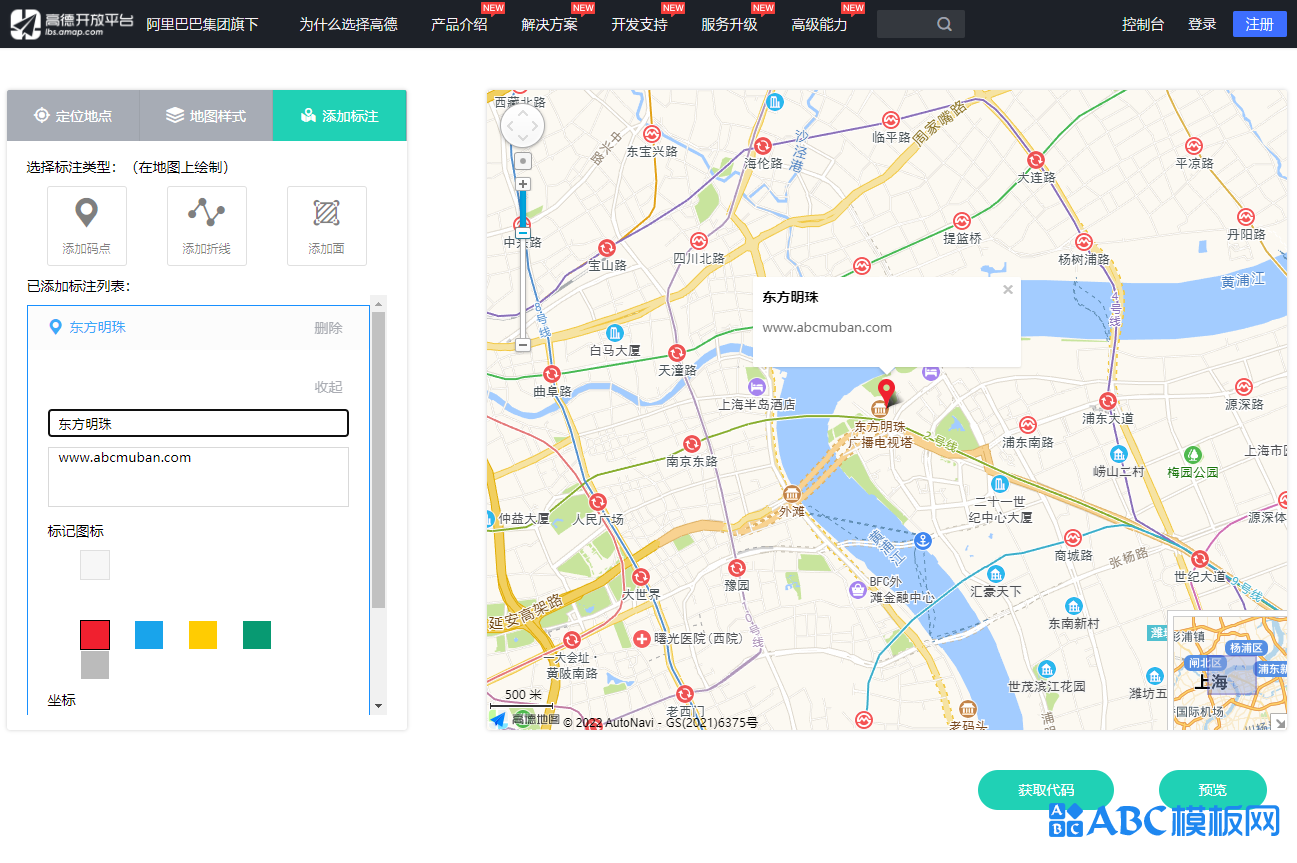Click the 预览 preview button
The width and height of the screenshot is (1297, 863).
[x=1213, y=790]
